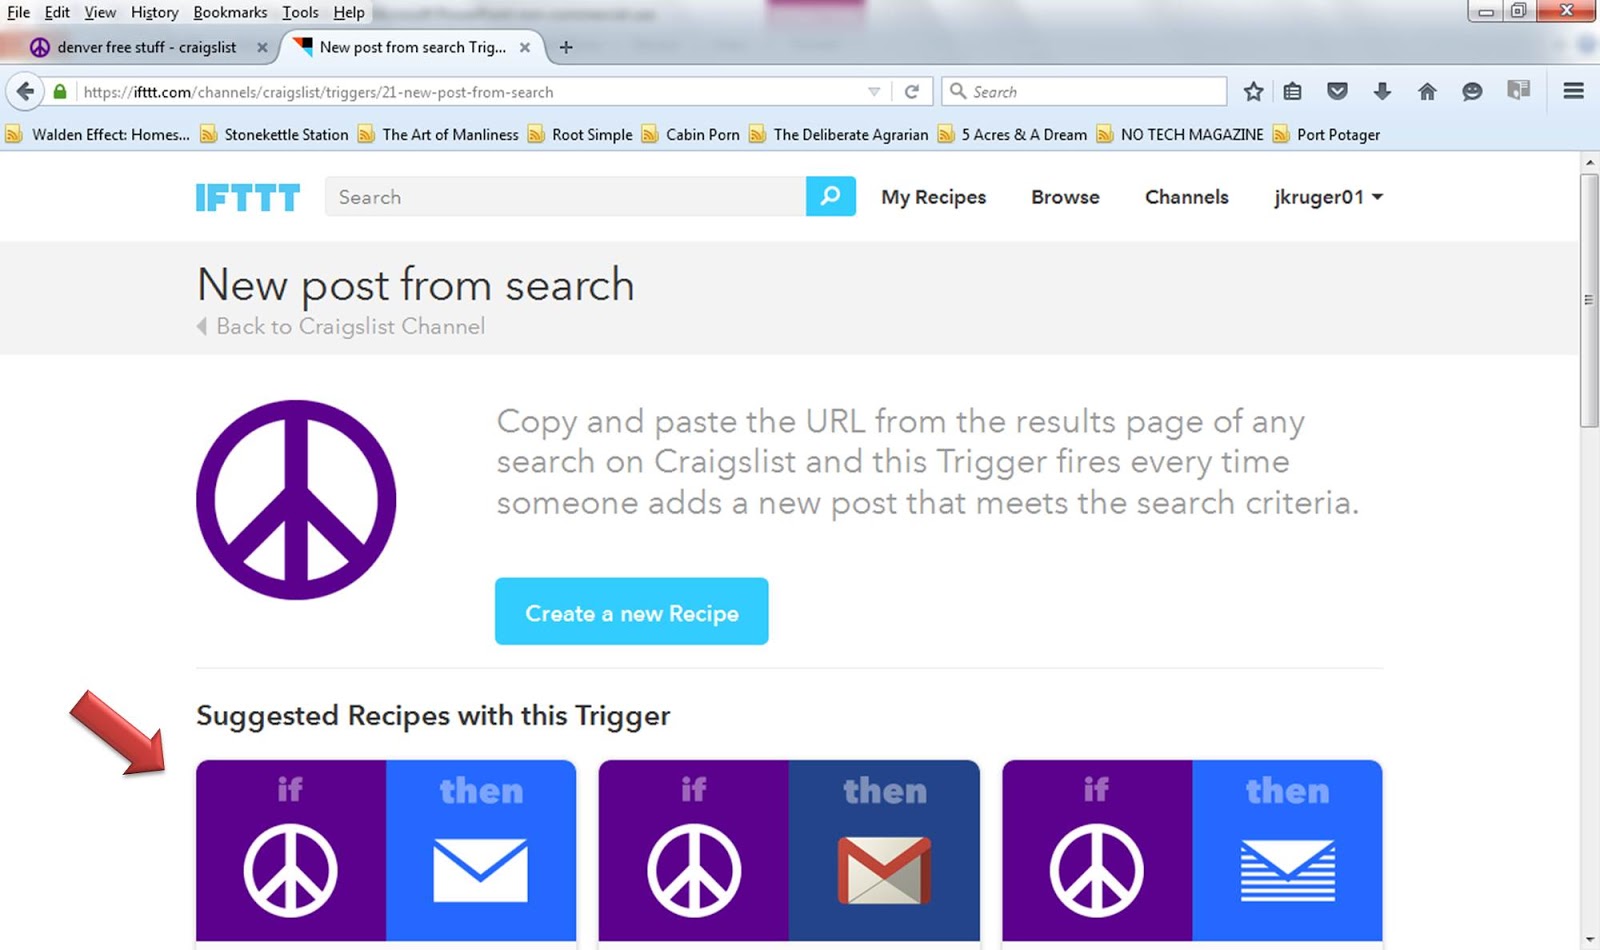Go to My Recipes
This screenshot has width=1600, height=950.
pos(933,197)
